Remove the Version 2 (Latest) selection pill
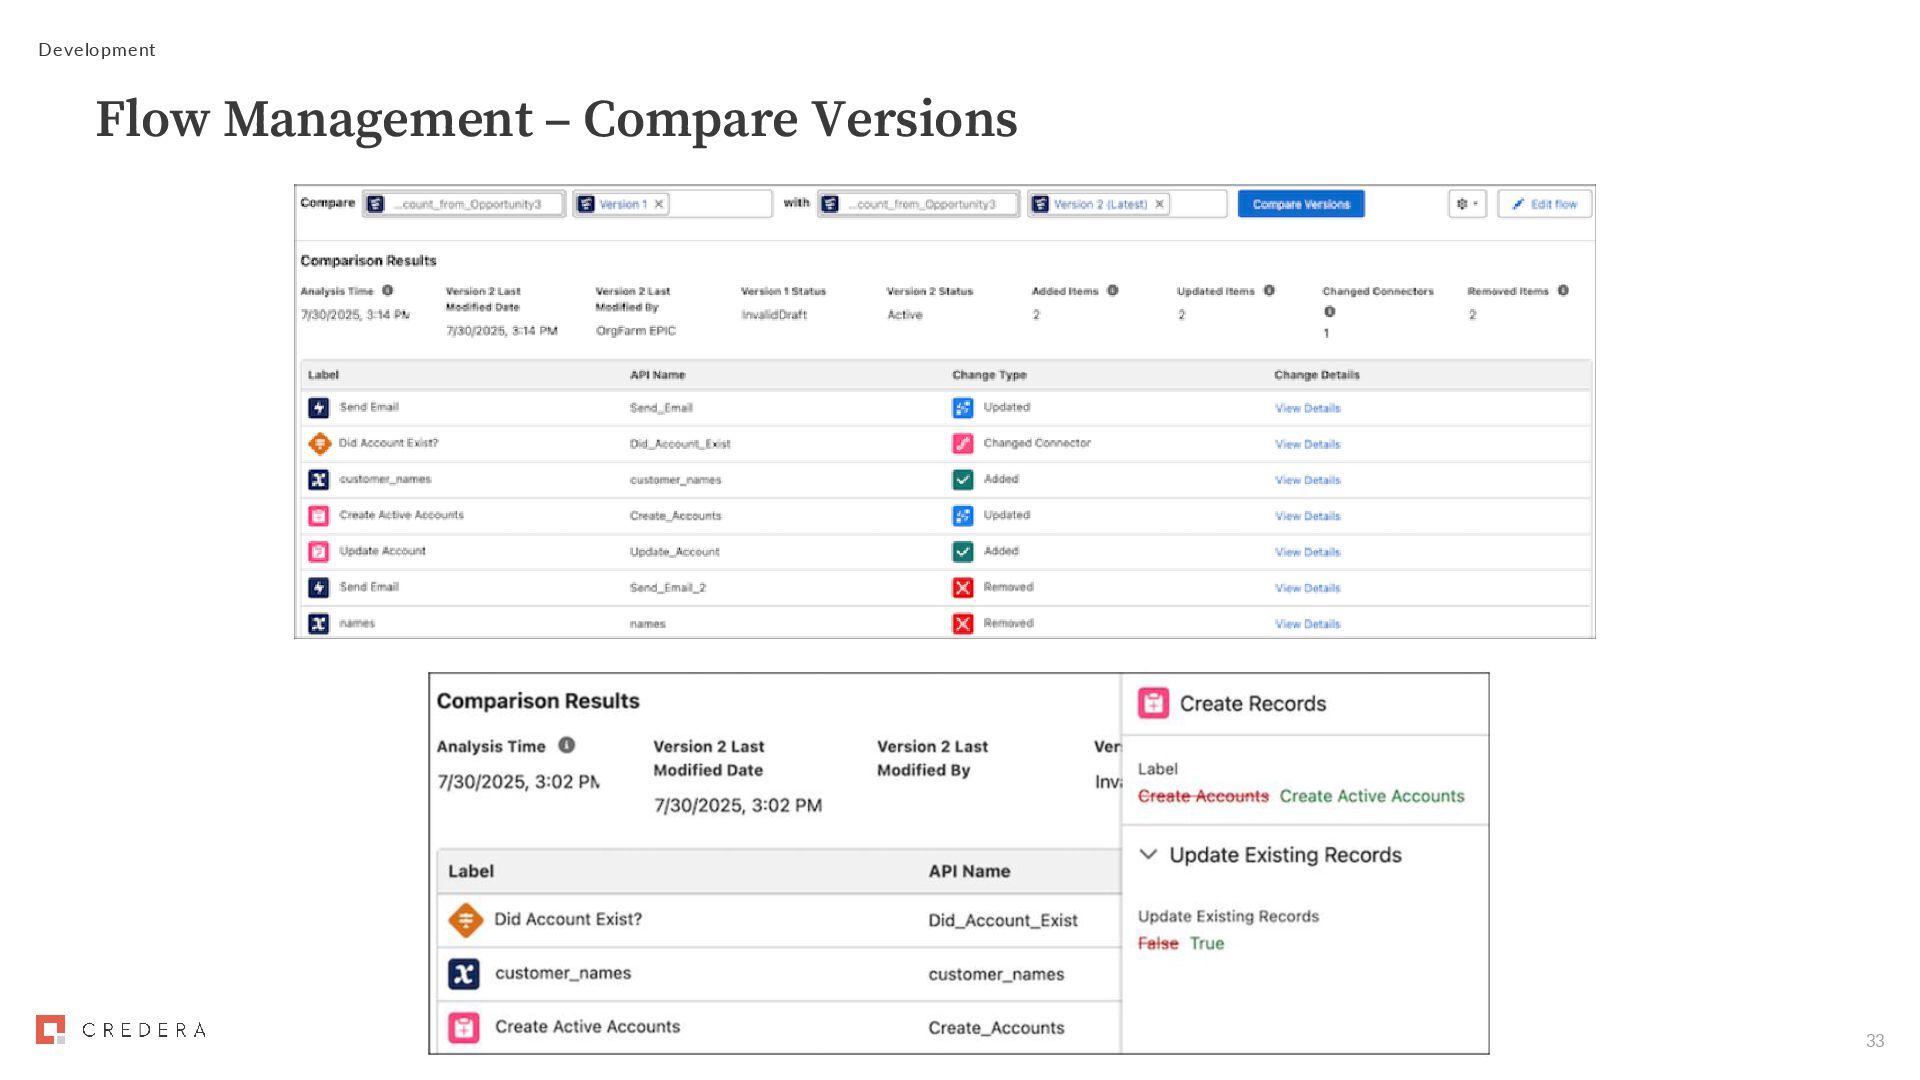 (x=1160, y=204)
